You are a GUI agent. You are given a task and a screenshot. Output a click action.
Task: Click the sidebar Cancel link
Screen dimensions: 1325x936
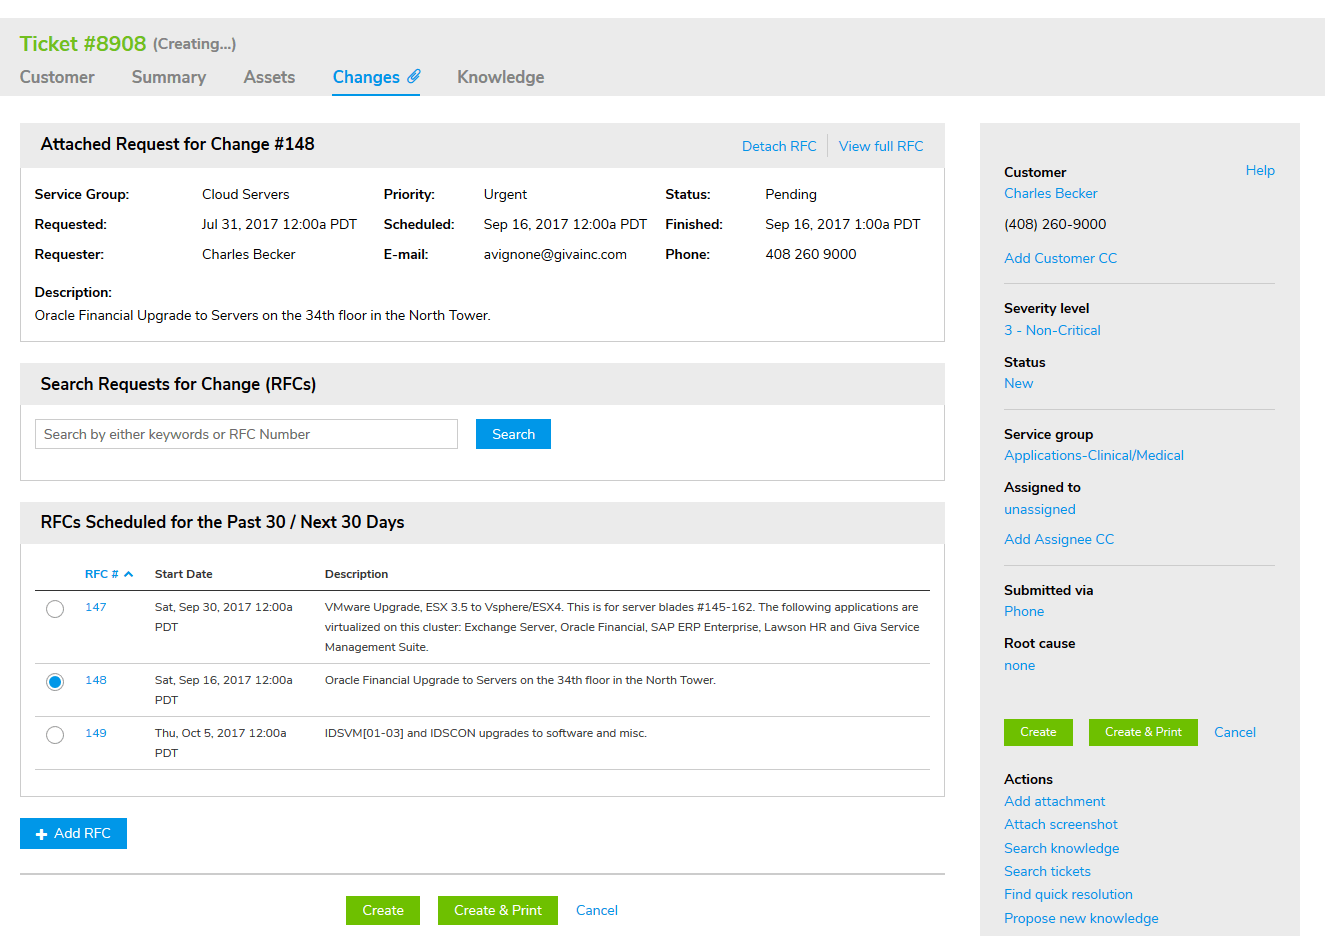pos(1235,732)
